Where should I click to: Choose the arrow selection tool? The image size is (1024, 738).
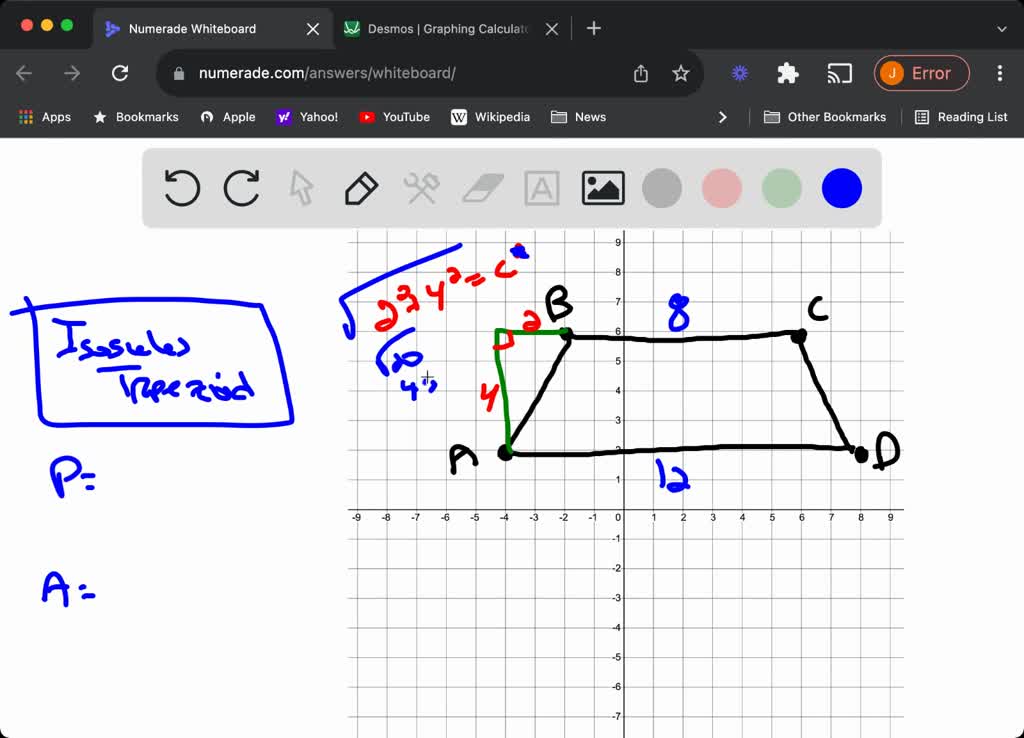pyautogui.click(x=301, y=188)
